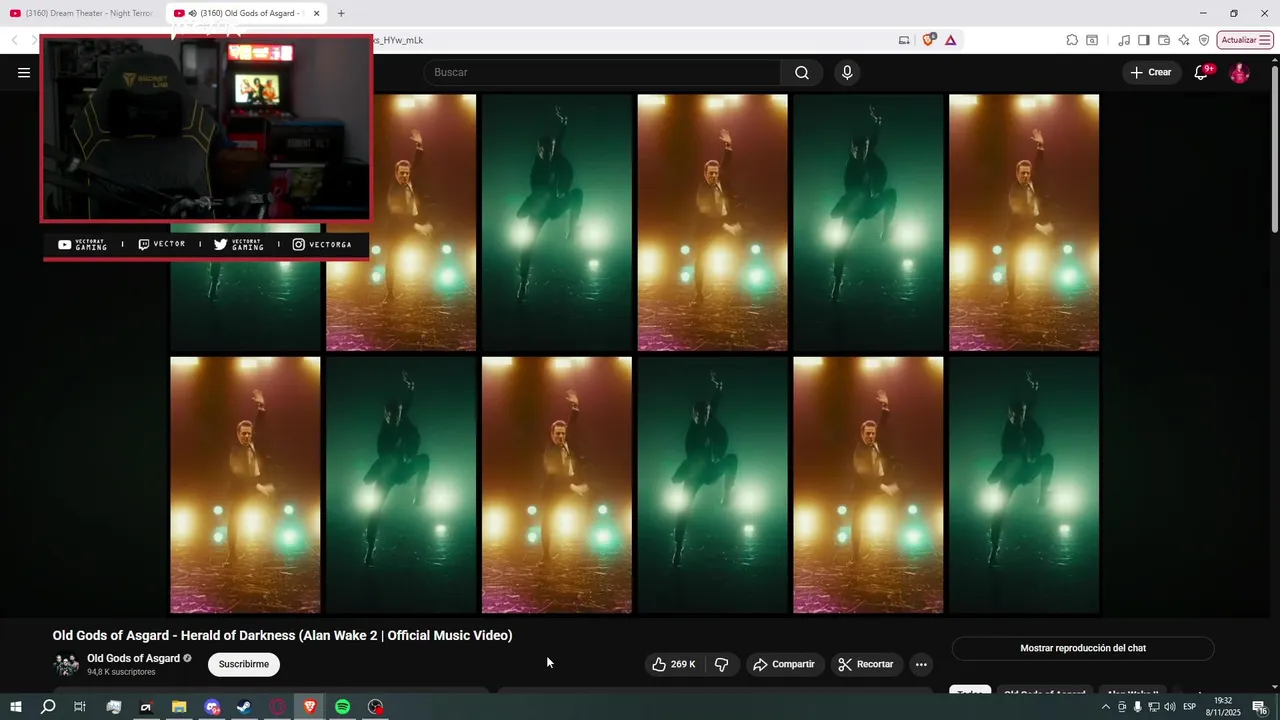Click the Crear button
Image resolution: width=1280 pixels, height=720 pixels.
tap(1151, 72)
